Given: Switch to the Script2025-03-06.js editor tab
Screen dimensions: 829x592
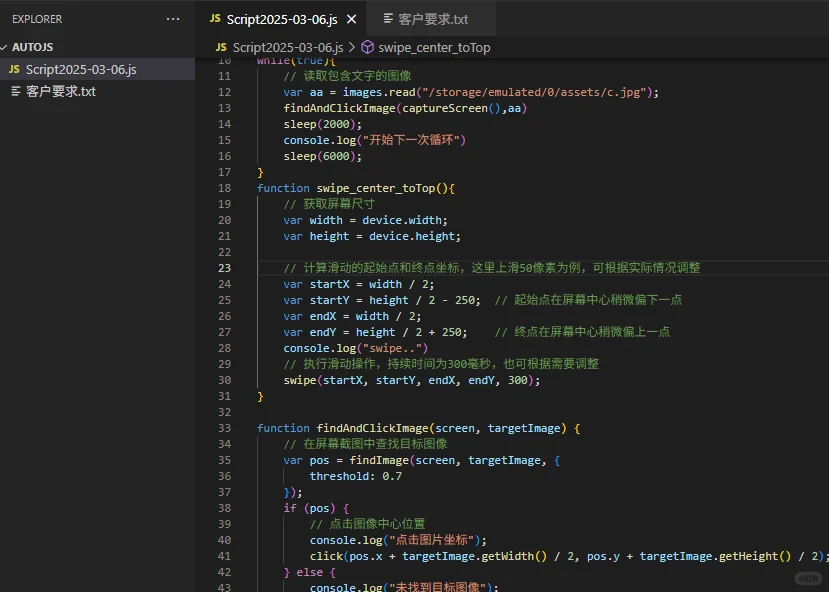Looking at the screenshot, I should click(282, 20).
